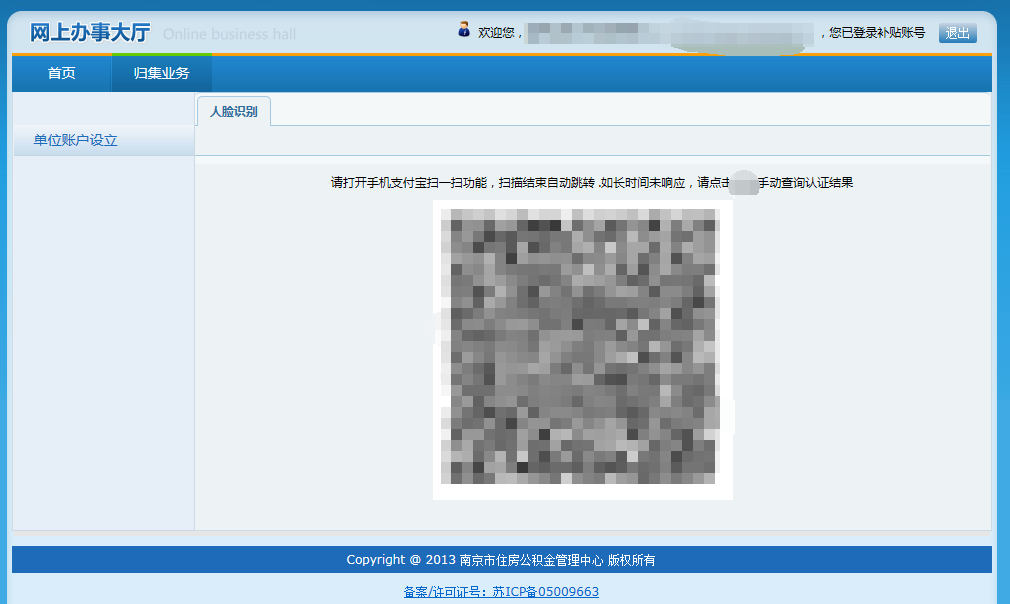This screenshot has height=604, width=1010.
Task: Click the blurred link for manual result query
Action: [x=742, y=183]
